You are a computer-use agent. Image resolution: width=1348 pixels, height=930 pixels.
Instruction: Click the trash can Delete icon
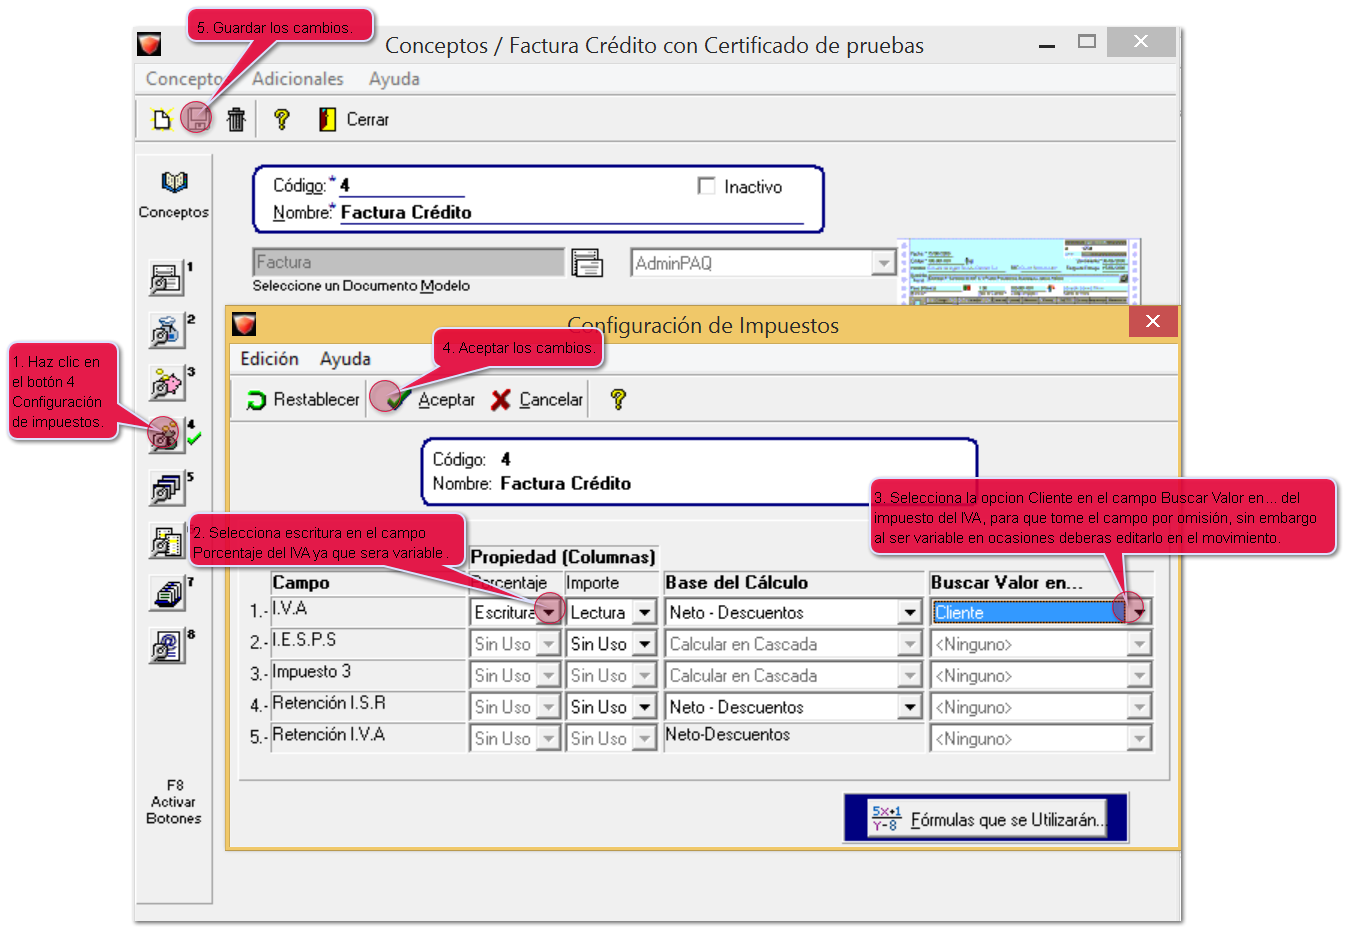[236, 120]
